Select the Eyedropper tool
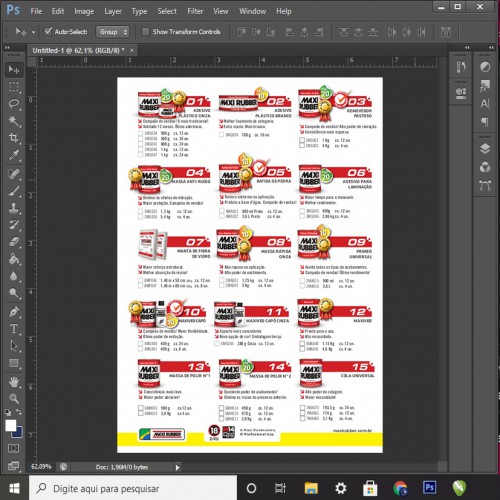Image resolution: width=500 pixels, height=500 pixels. [x=14, y=155]
